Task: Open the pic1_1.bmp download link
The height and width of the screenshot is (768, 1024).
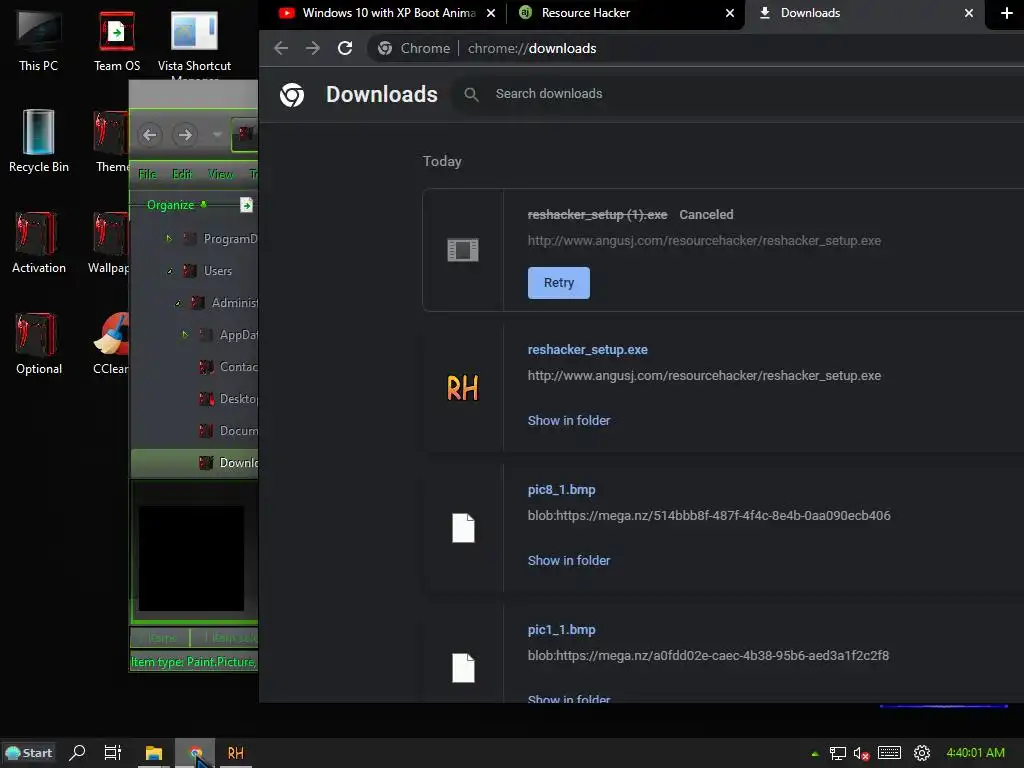Action: tap(561, 630)
